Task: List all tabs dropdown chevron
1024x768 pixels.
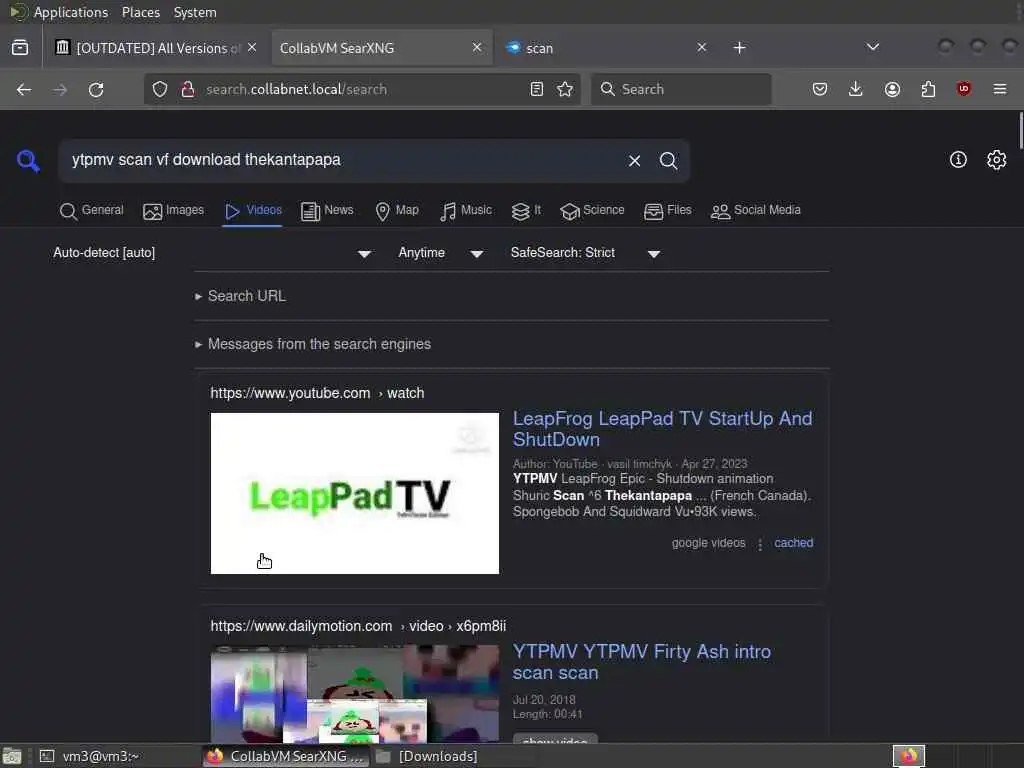Action: [872, 47]
